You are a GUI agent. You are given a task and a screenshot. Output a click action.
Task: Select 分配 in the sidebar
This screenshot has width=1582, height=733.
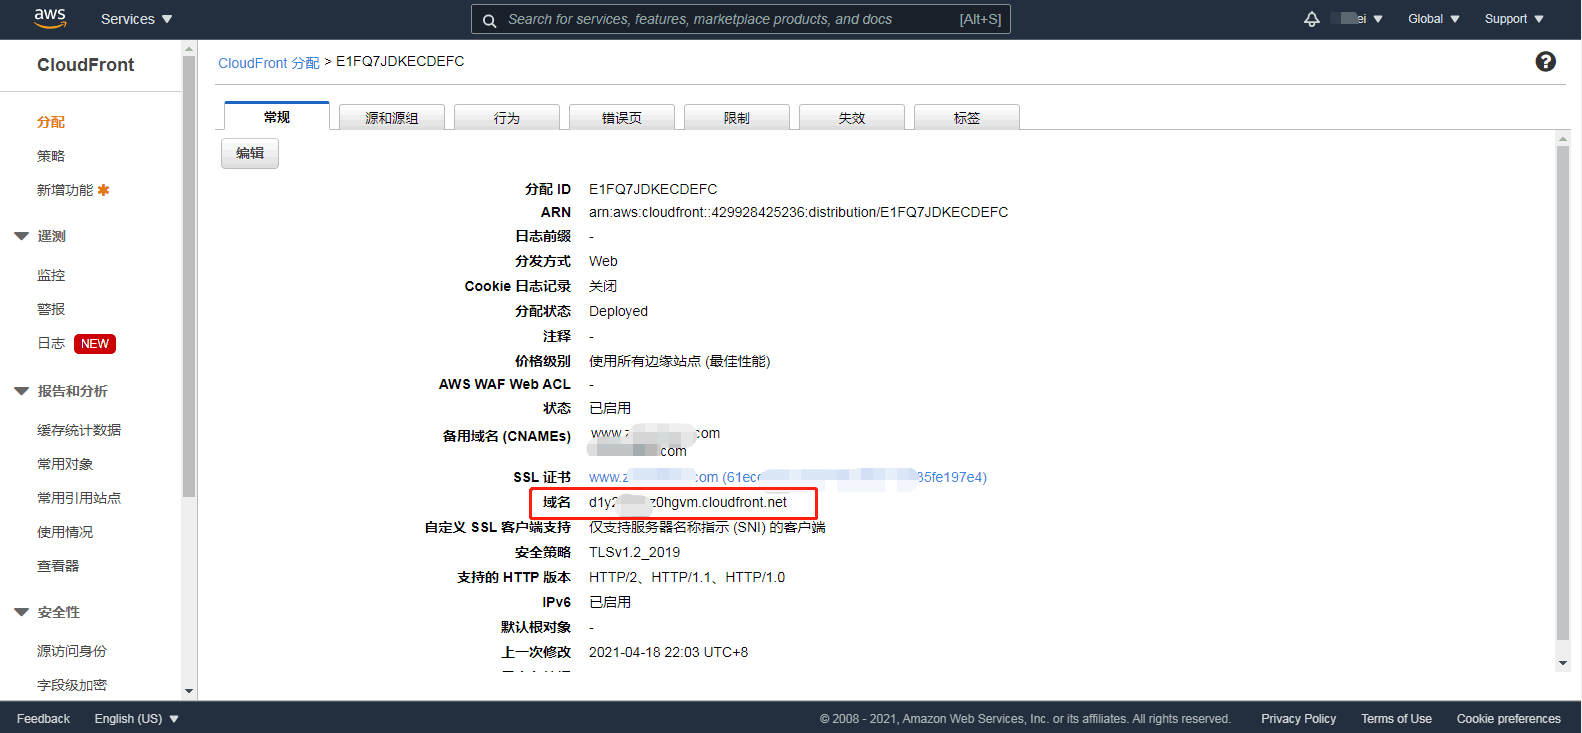coord(51,122)
